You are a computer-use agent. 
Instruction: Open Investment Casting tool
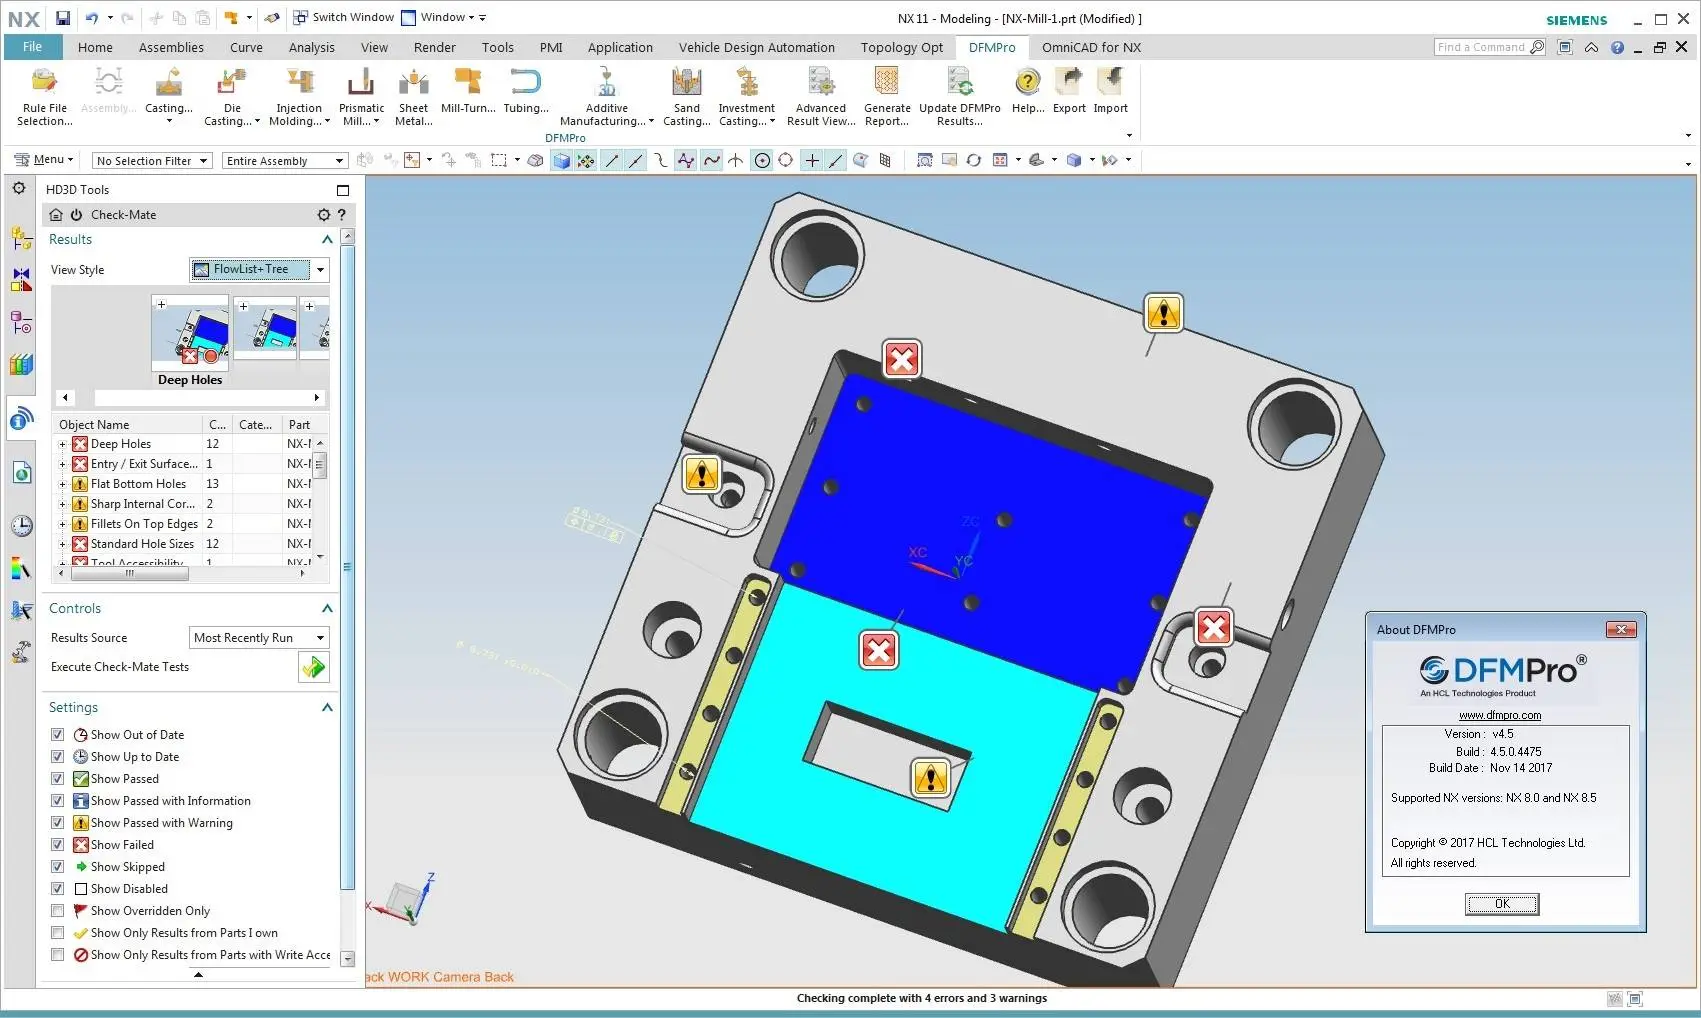(x=746, y=96)
